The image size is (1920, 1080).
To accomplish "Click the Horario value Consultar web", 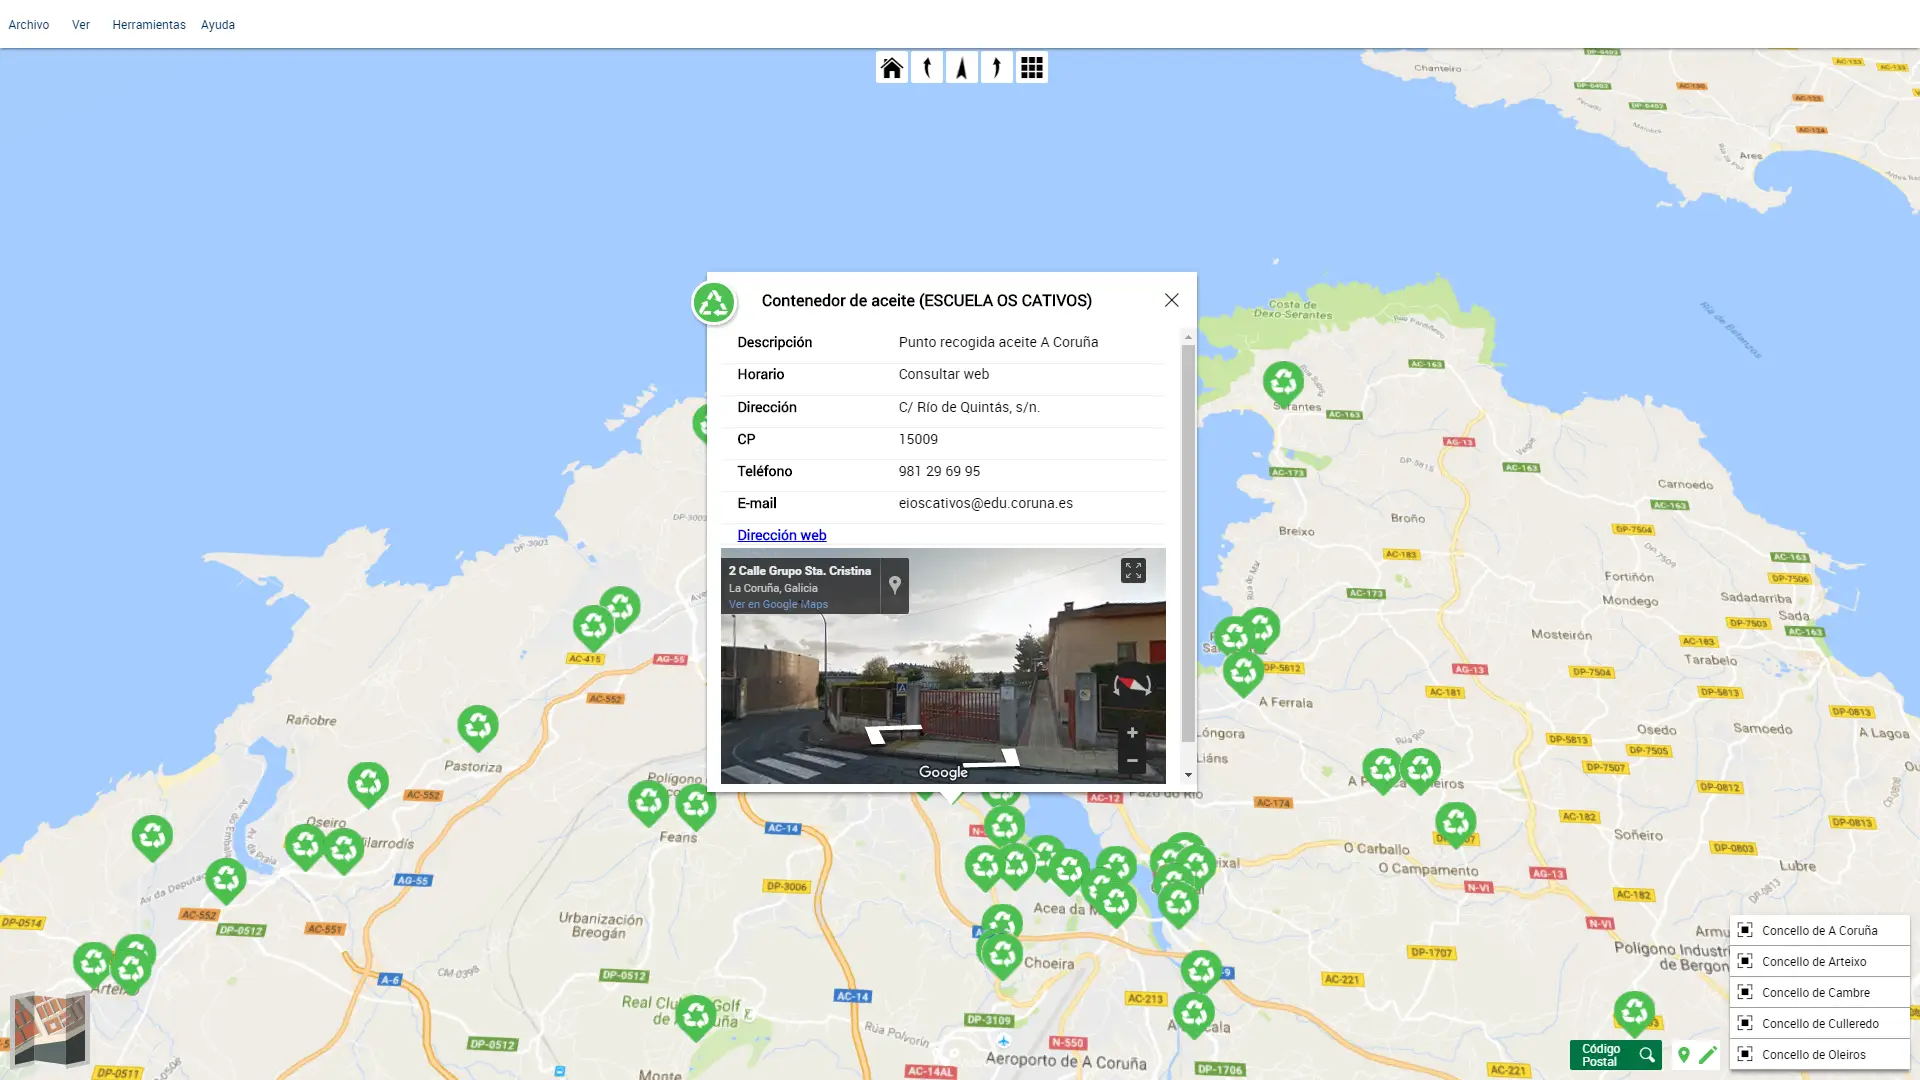I will pyautogui.click(x=943, y=374).
